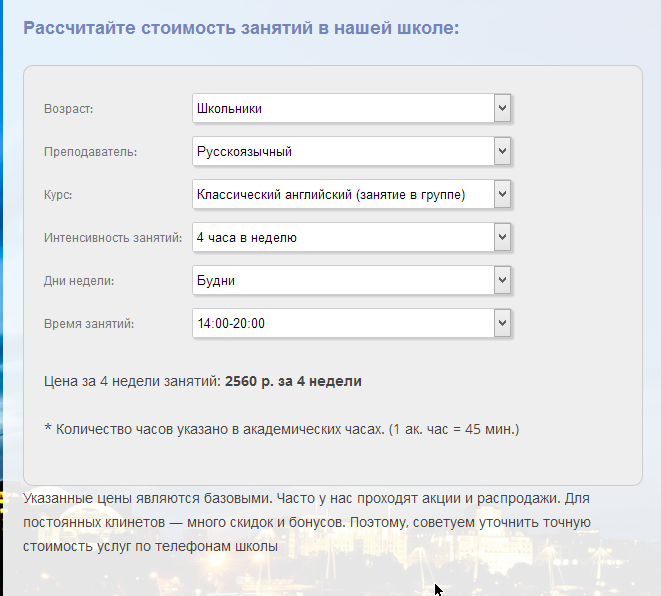The width and height of the screenshot is (661, 596).
Task: Click the Преподаватель field label
Action: (x=91, y=152)
